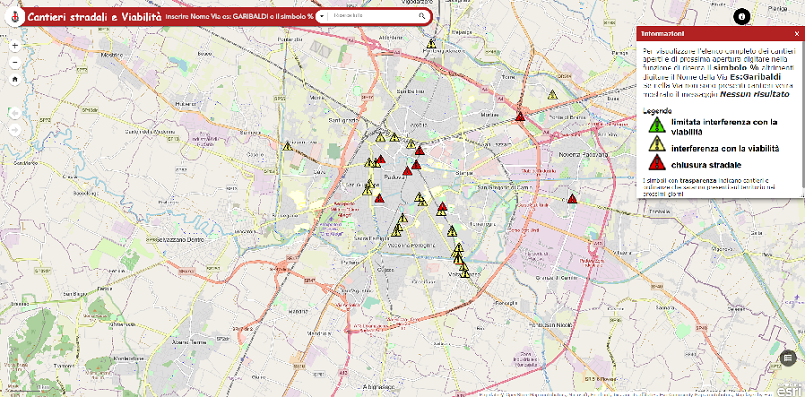
Task: Go to next map extent arrow
Action: click(14, 130)
